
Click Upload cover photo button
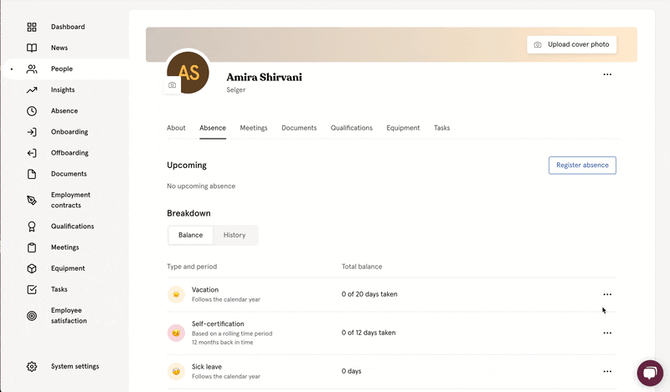pyautogui.click(x=572, y=44)
